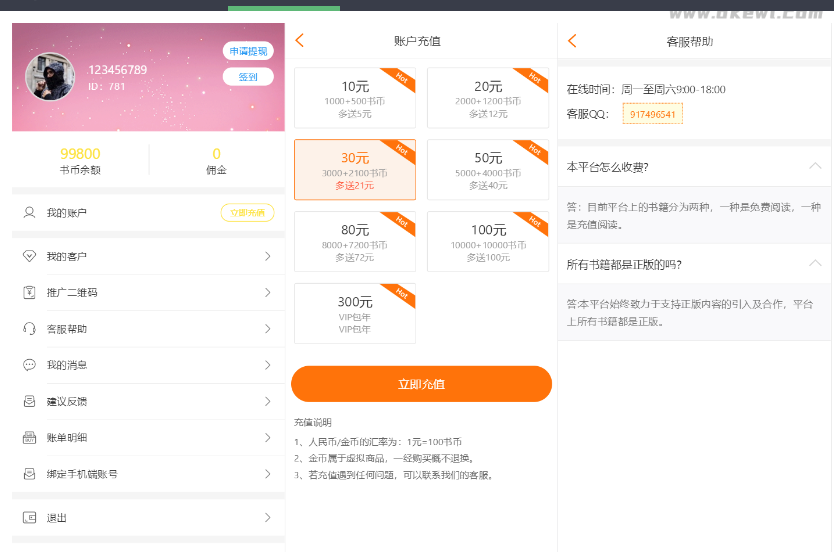The image size is (834, 552).
Task: Select the 退出 logout entry
Action: point(148,517)
